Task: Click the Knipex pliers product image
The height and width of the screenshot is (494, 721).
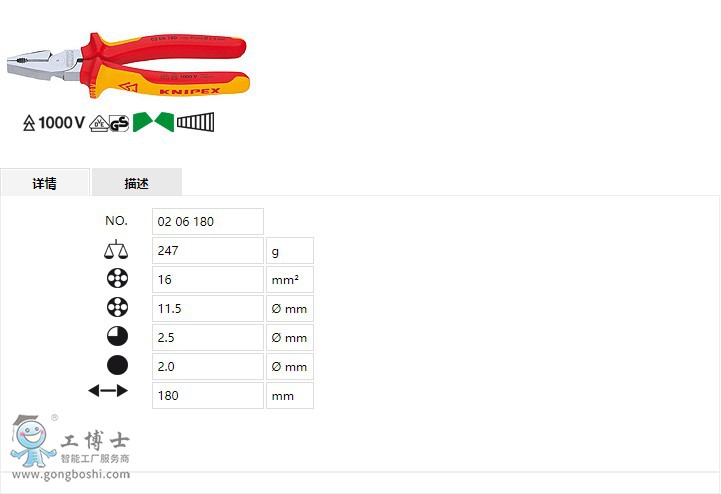Action: point(128,65)
